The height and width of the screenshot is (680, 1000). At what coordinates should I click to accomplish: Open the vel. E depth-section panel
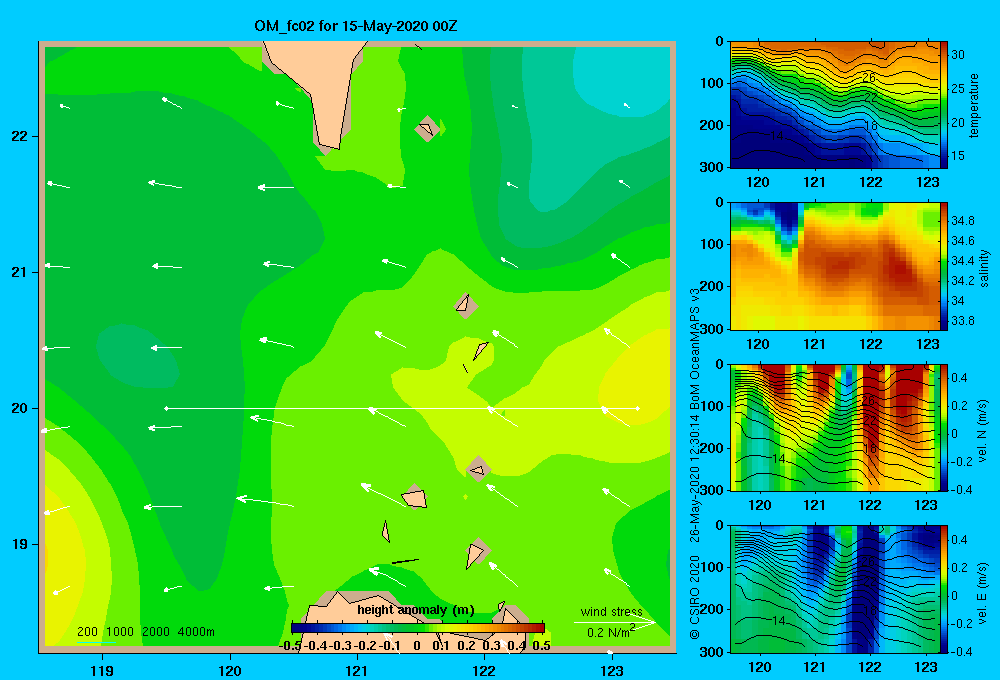834,589
